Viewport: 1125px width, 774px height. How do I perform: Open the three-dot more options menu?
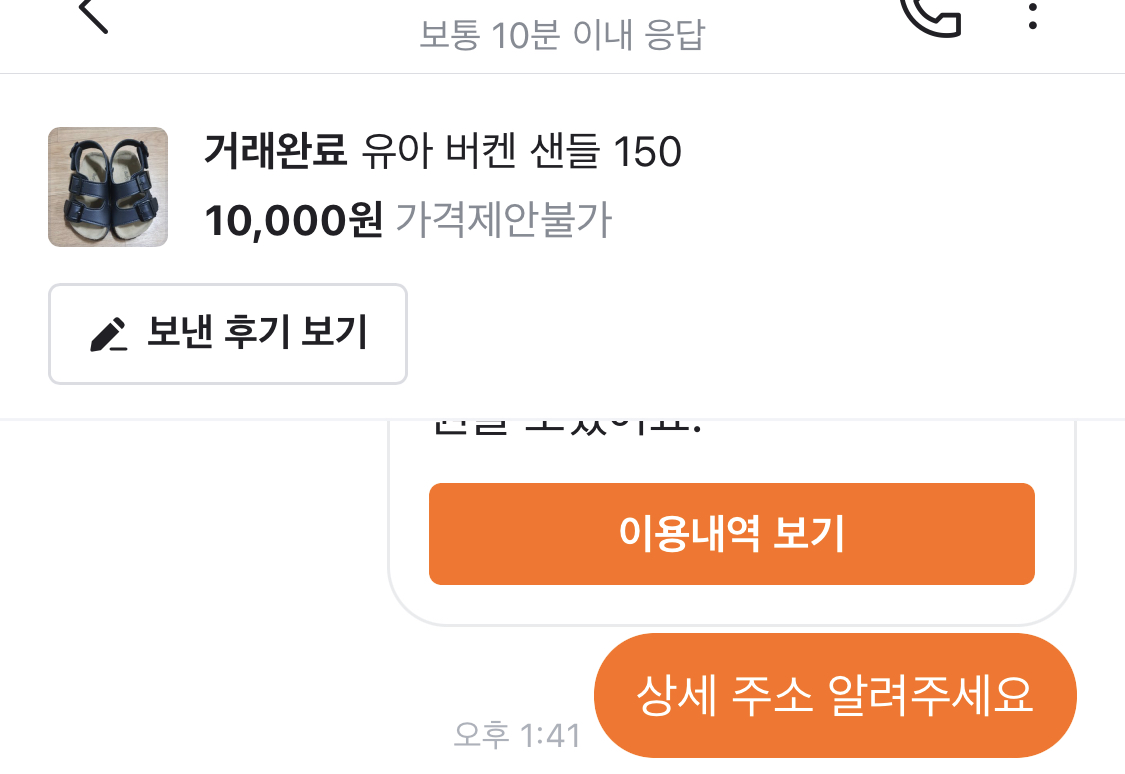1033,14
